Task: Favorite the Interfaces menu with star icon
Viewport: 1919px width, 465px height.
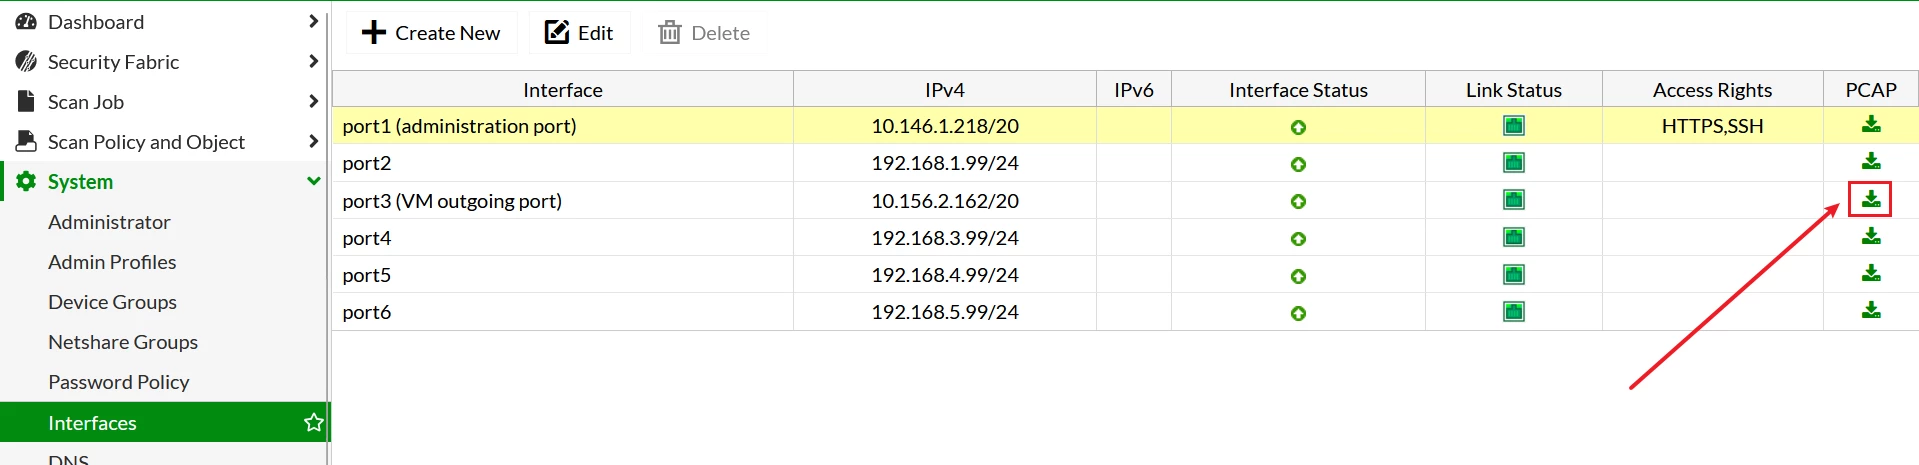Action: pyautogui.click(x=313, y=422)
